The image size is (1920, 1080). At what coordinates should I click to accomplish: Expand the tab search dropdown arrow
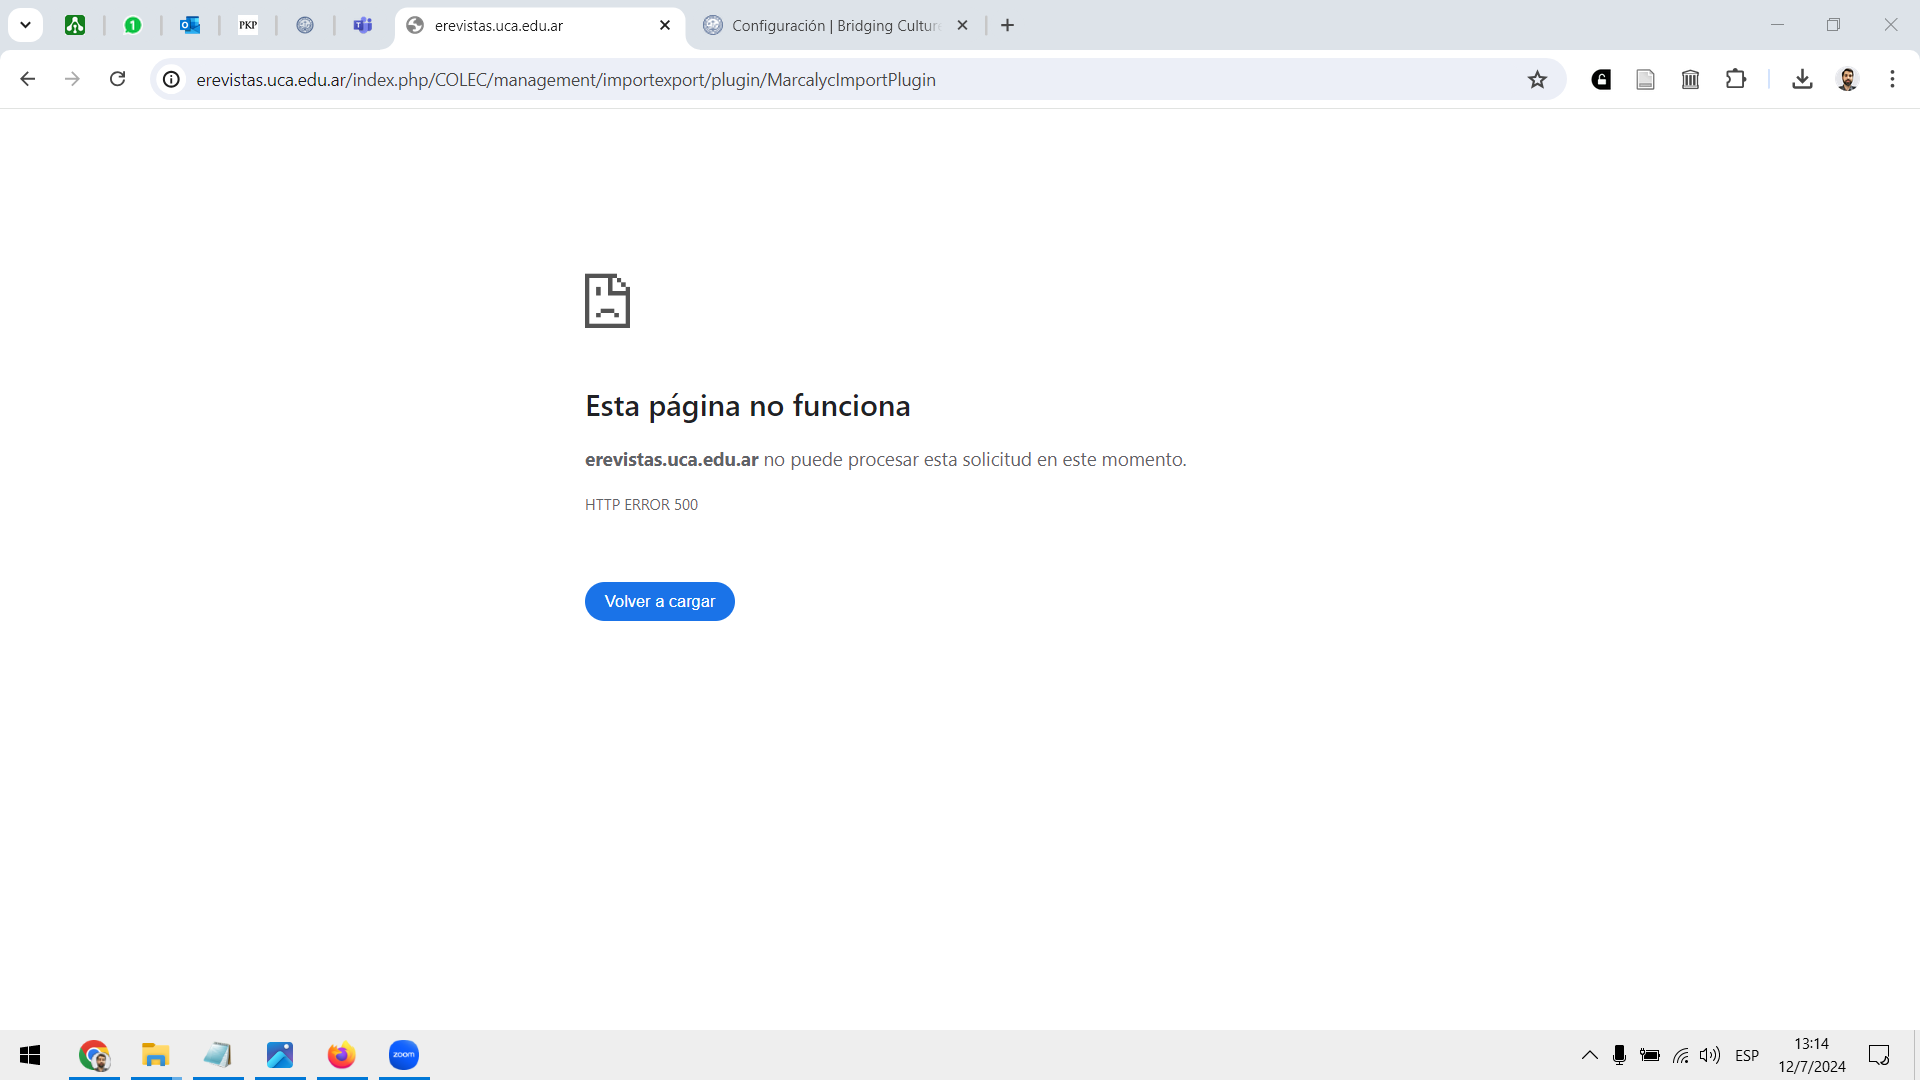26,25
